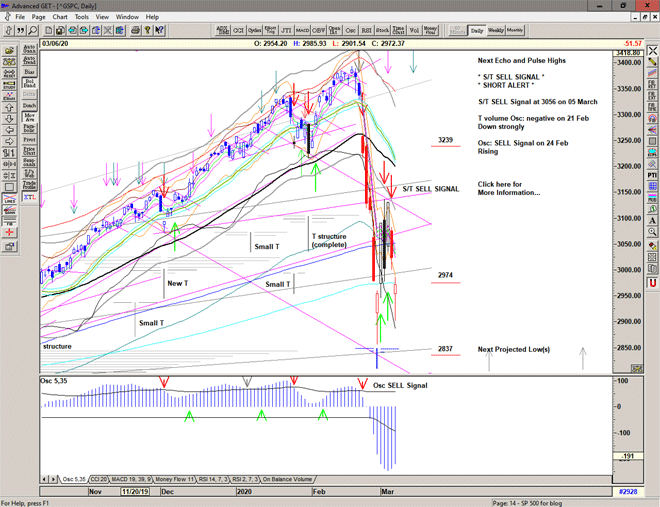Select the On Balance Volume tab
Screen dimensions: 660x507
[x=284, y=479]
